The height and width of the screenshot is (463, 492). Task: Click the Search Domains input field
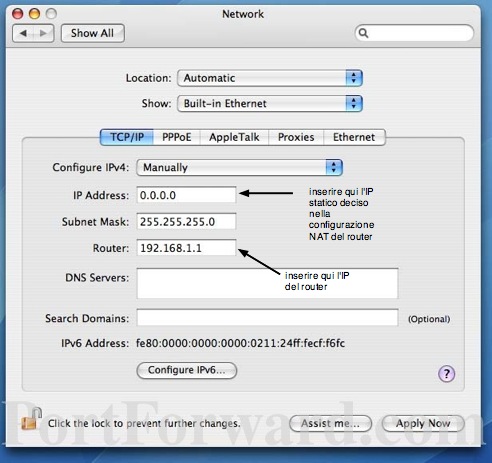click(267, 318)
